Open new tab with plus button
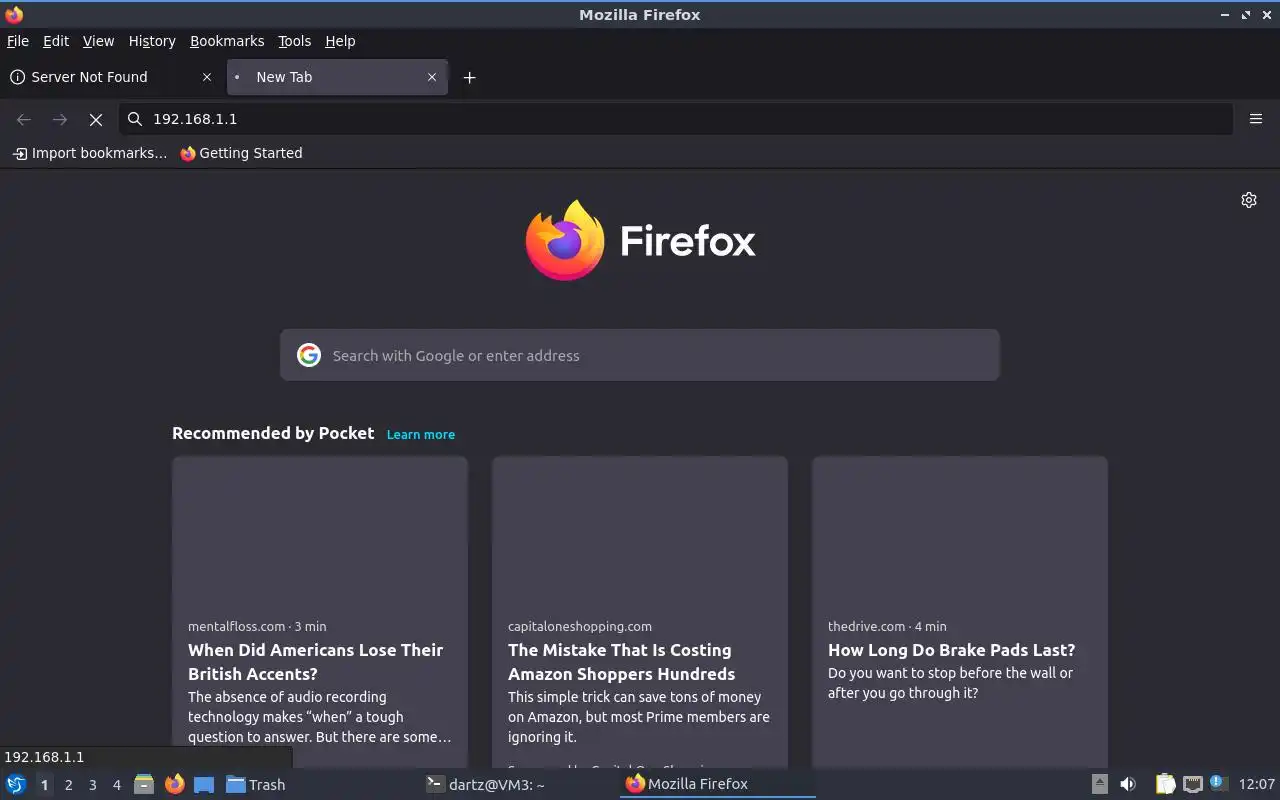This screenshot has width=1280, height=800. click(469, 77)
